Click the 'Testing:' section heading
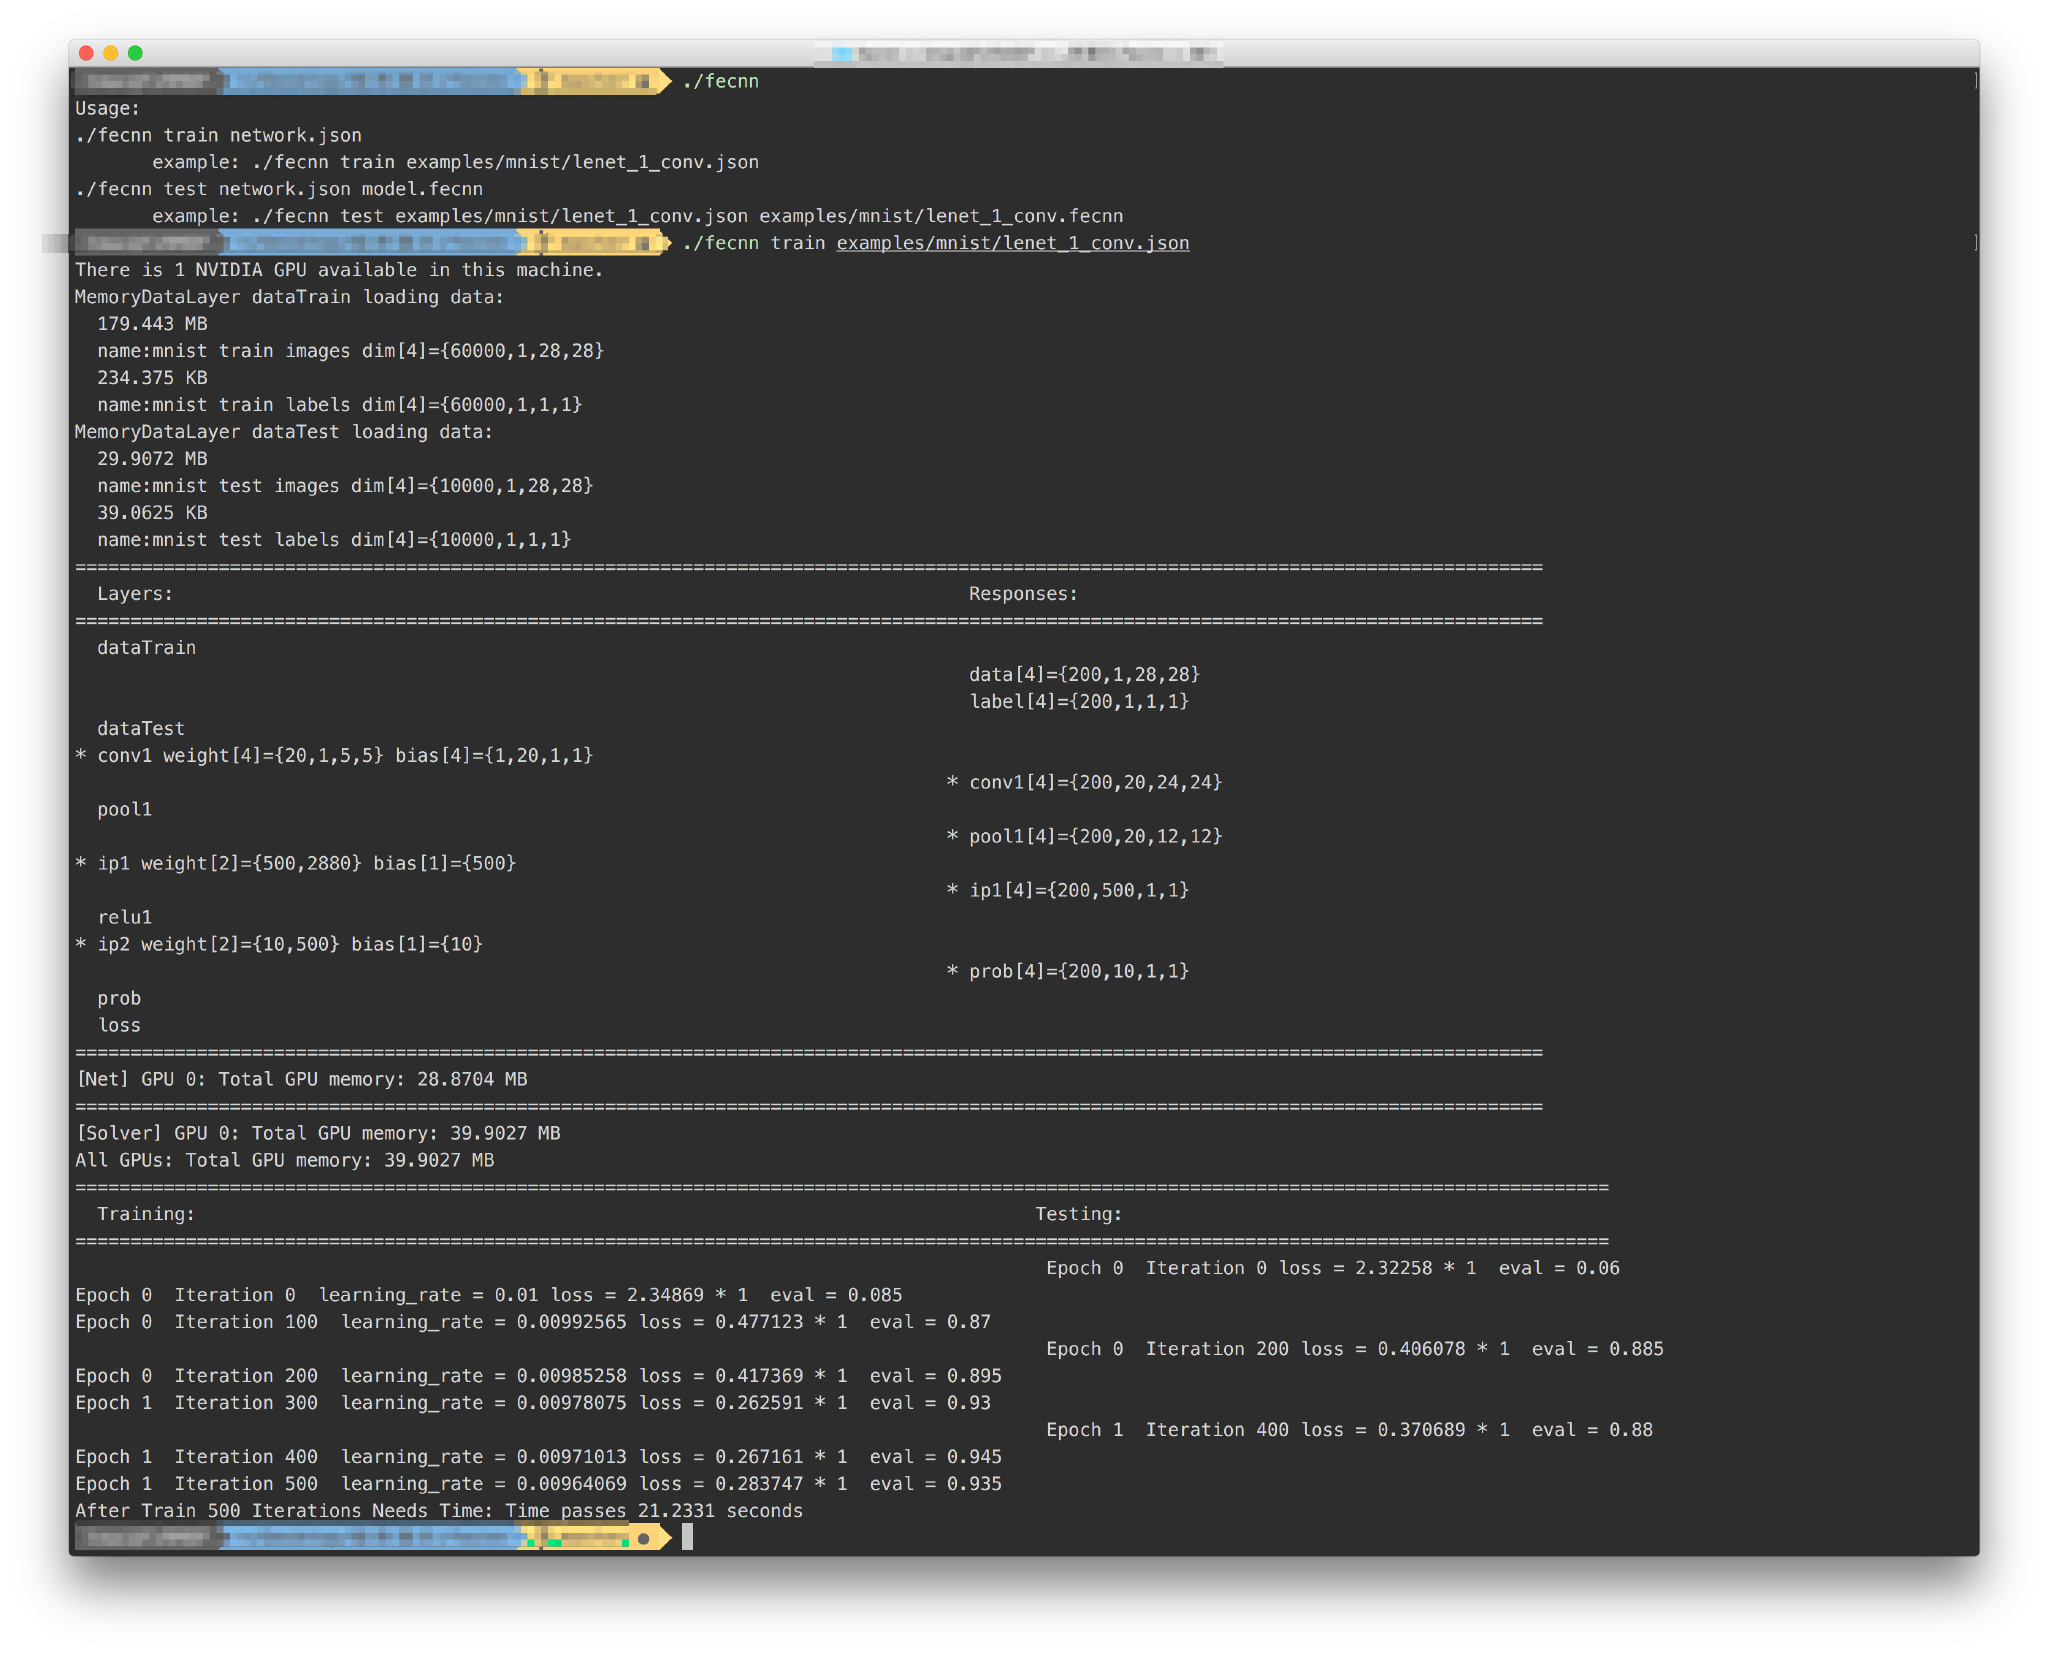 tap(1078, 1214)
